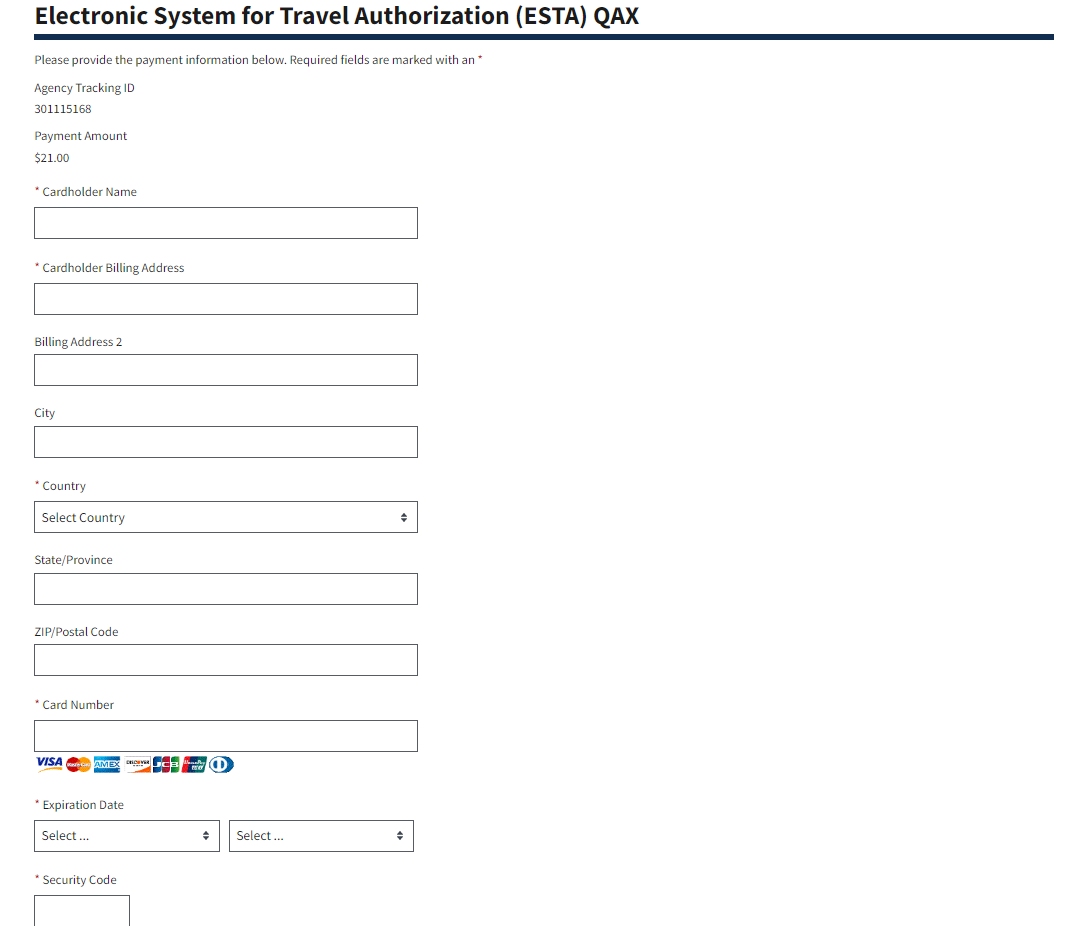Click the State/Province text box
The width and height of the screenshot is (1090, 926).
click(x=225, y=589)
